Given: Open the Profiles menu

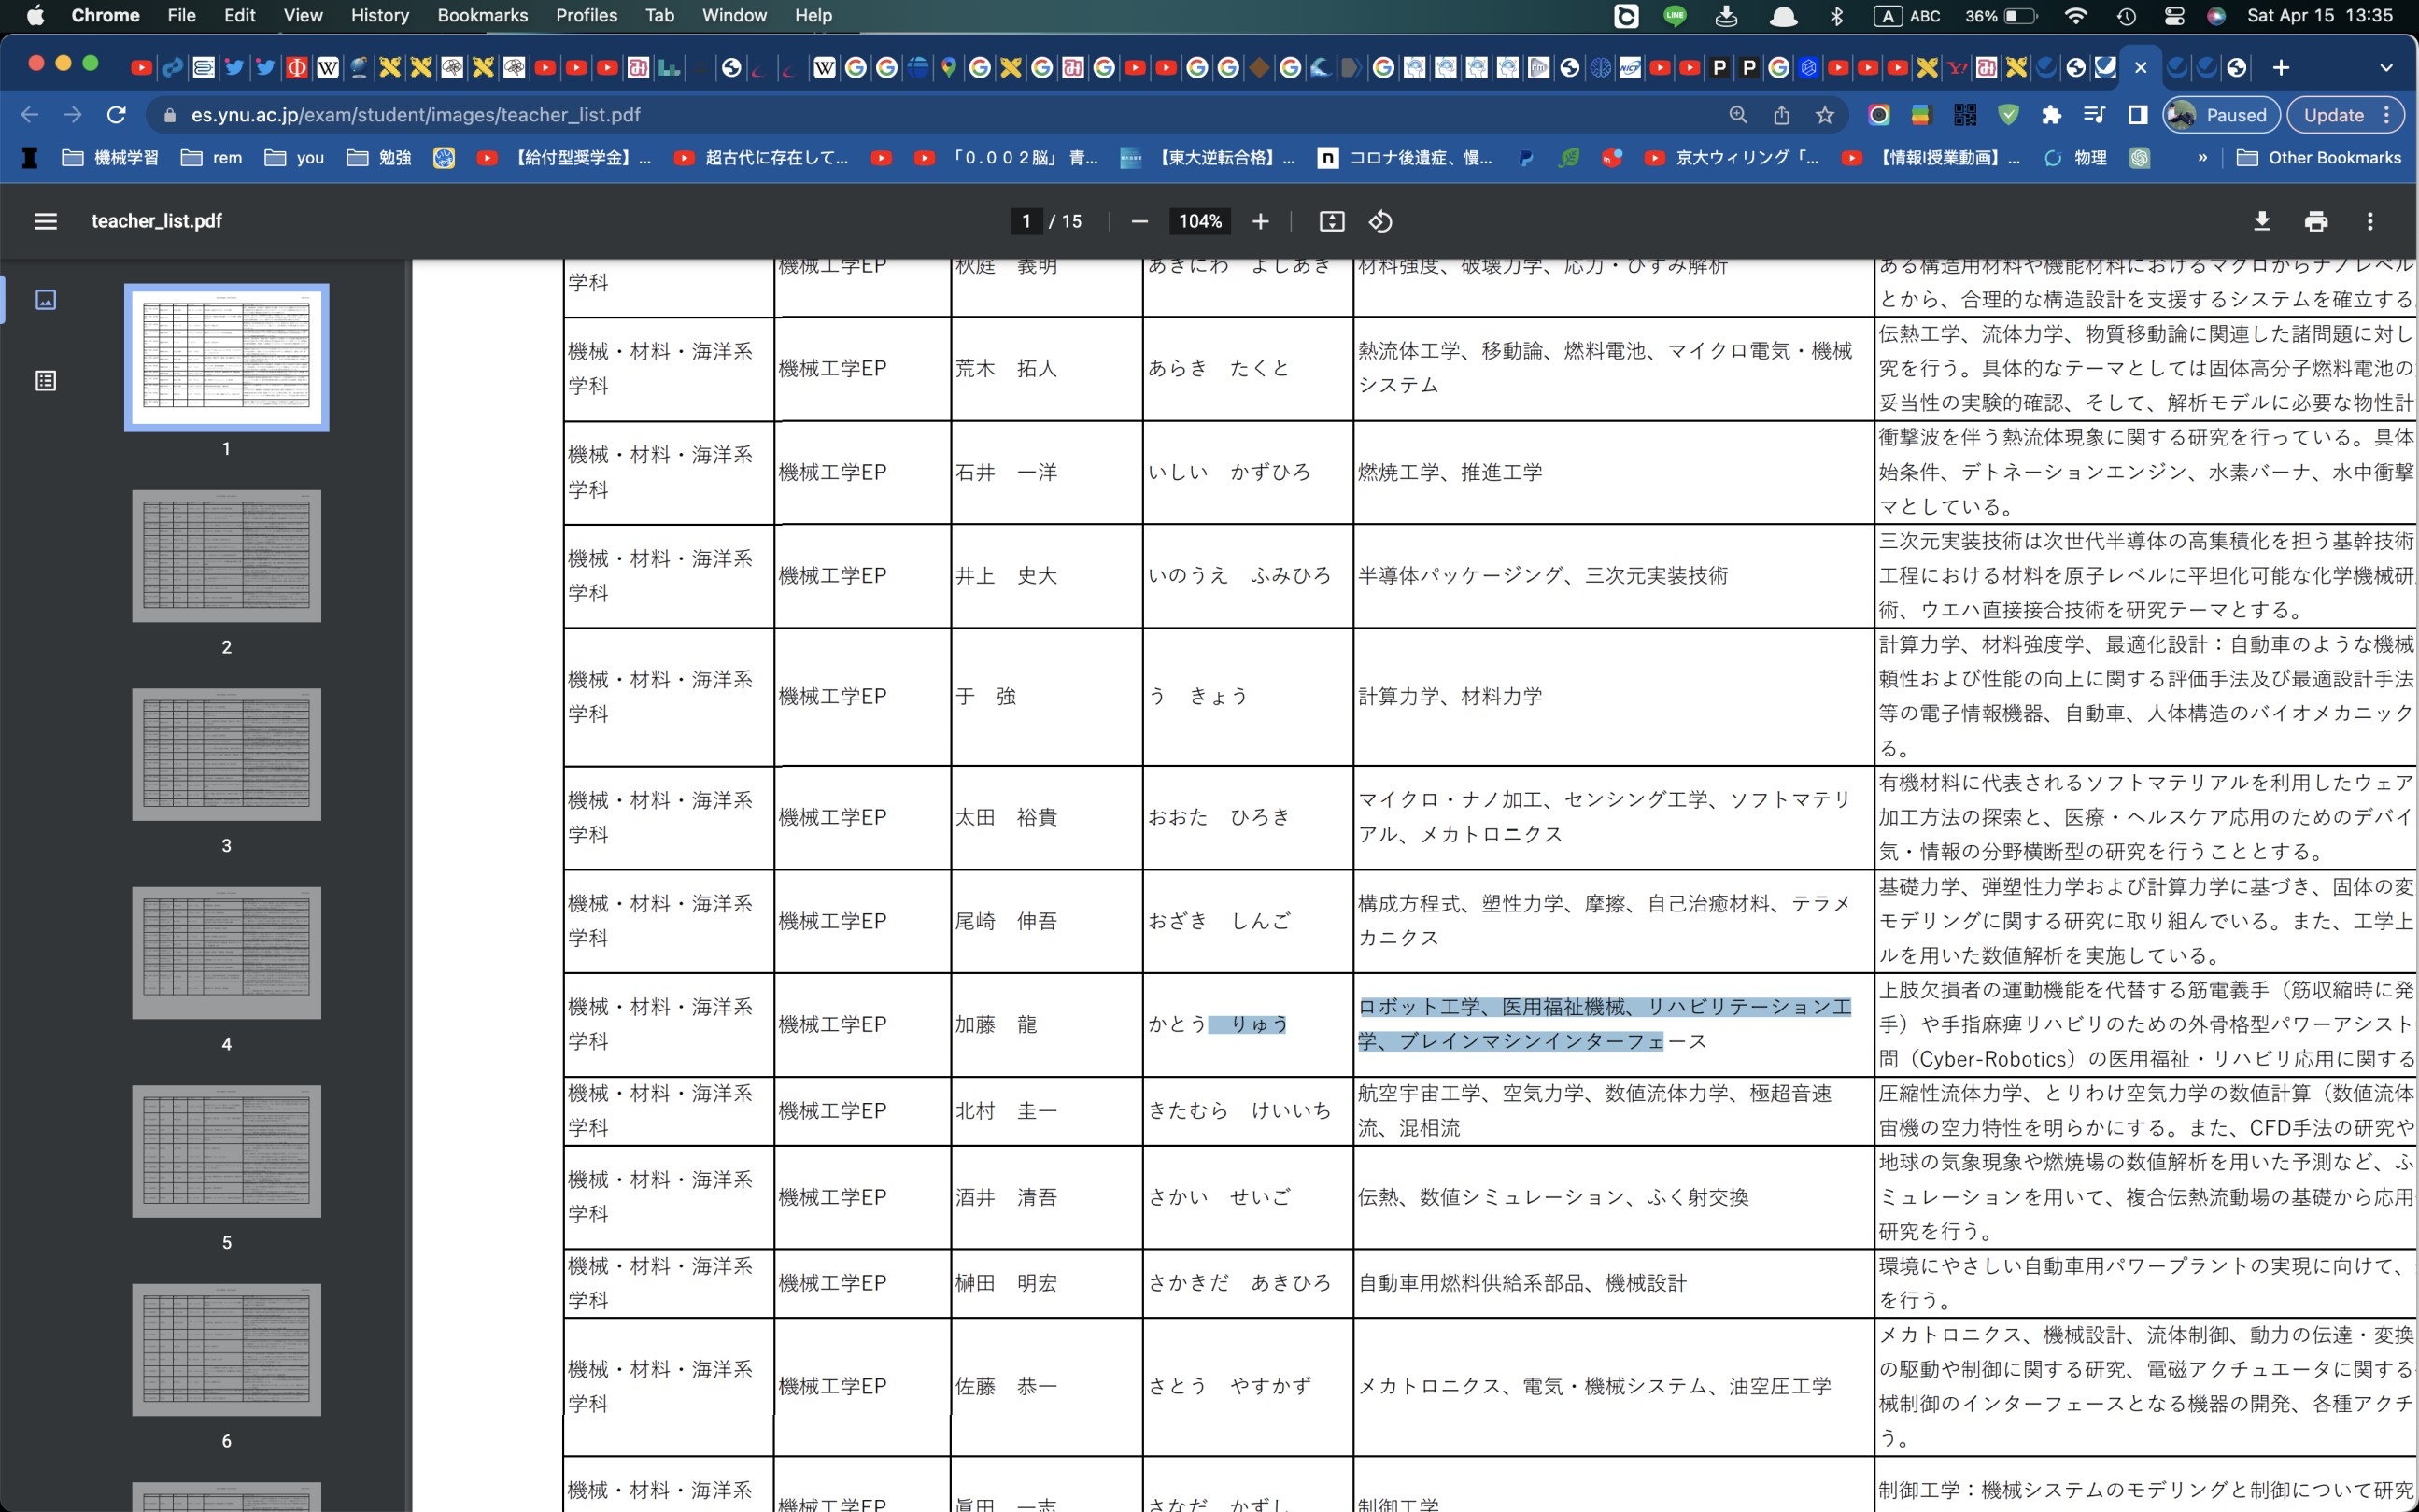Looking at the screenshot, I should tap(586, 15).
